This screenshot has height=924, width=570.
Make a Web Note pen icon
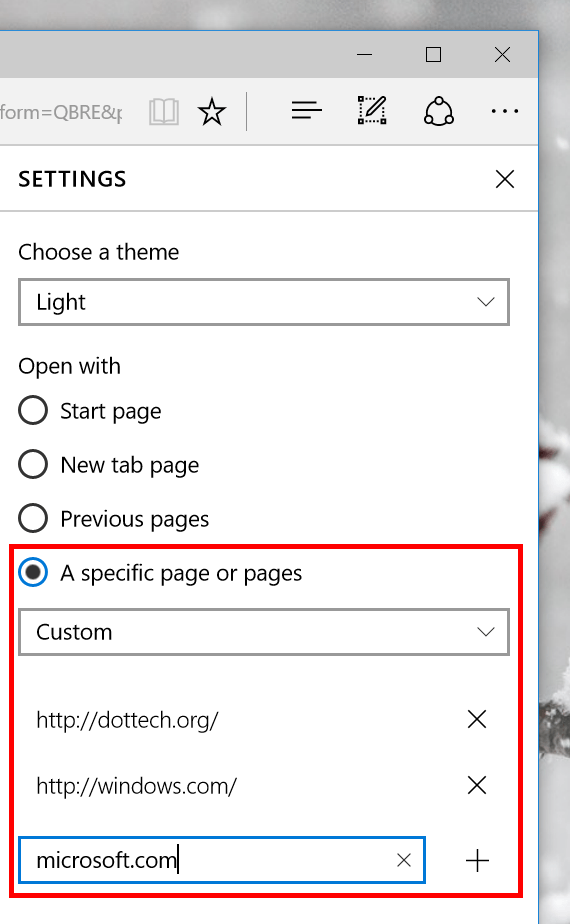[372, 110]
